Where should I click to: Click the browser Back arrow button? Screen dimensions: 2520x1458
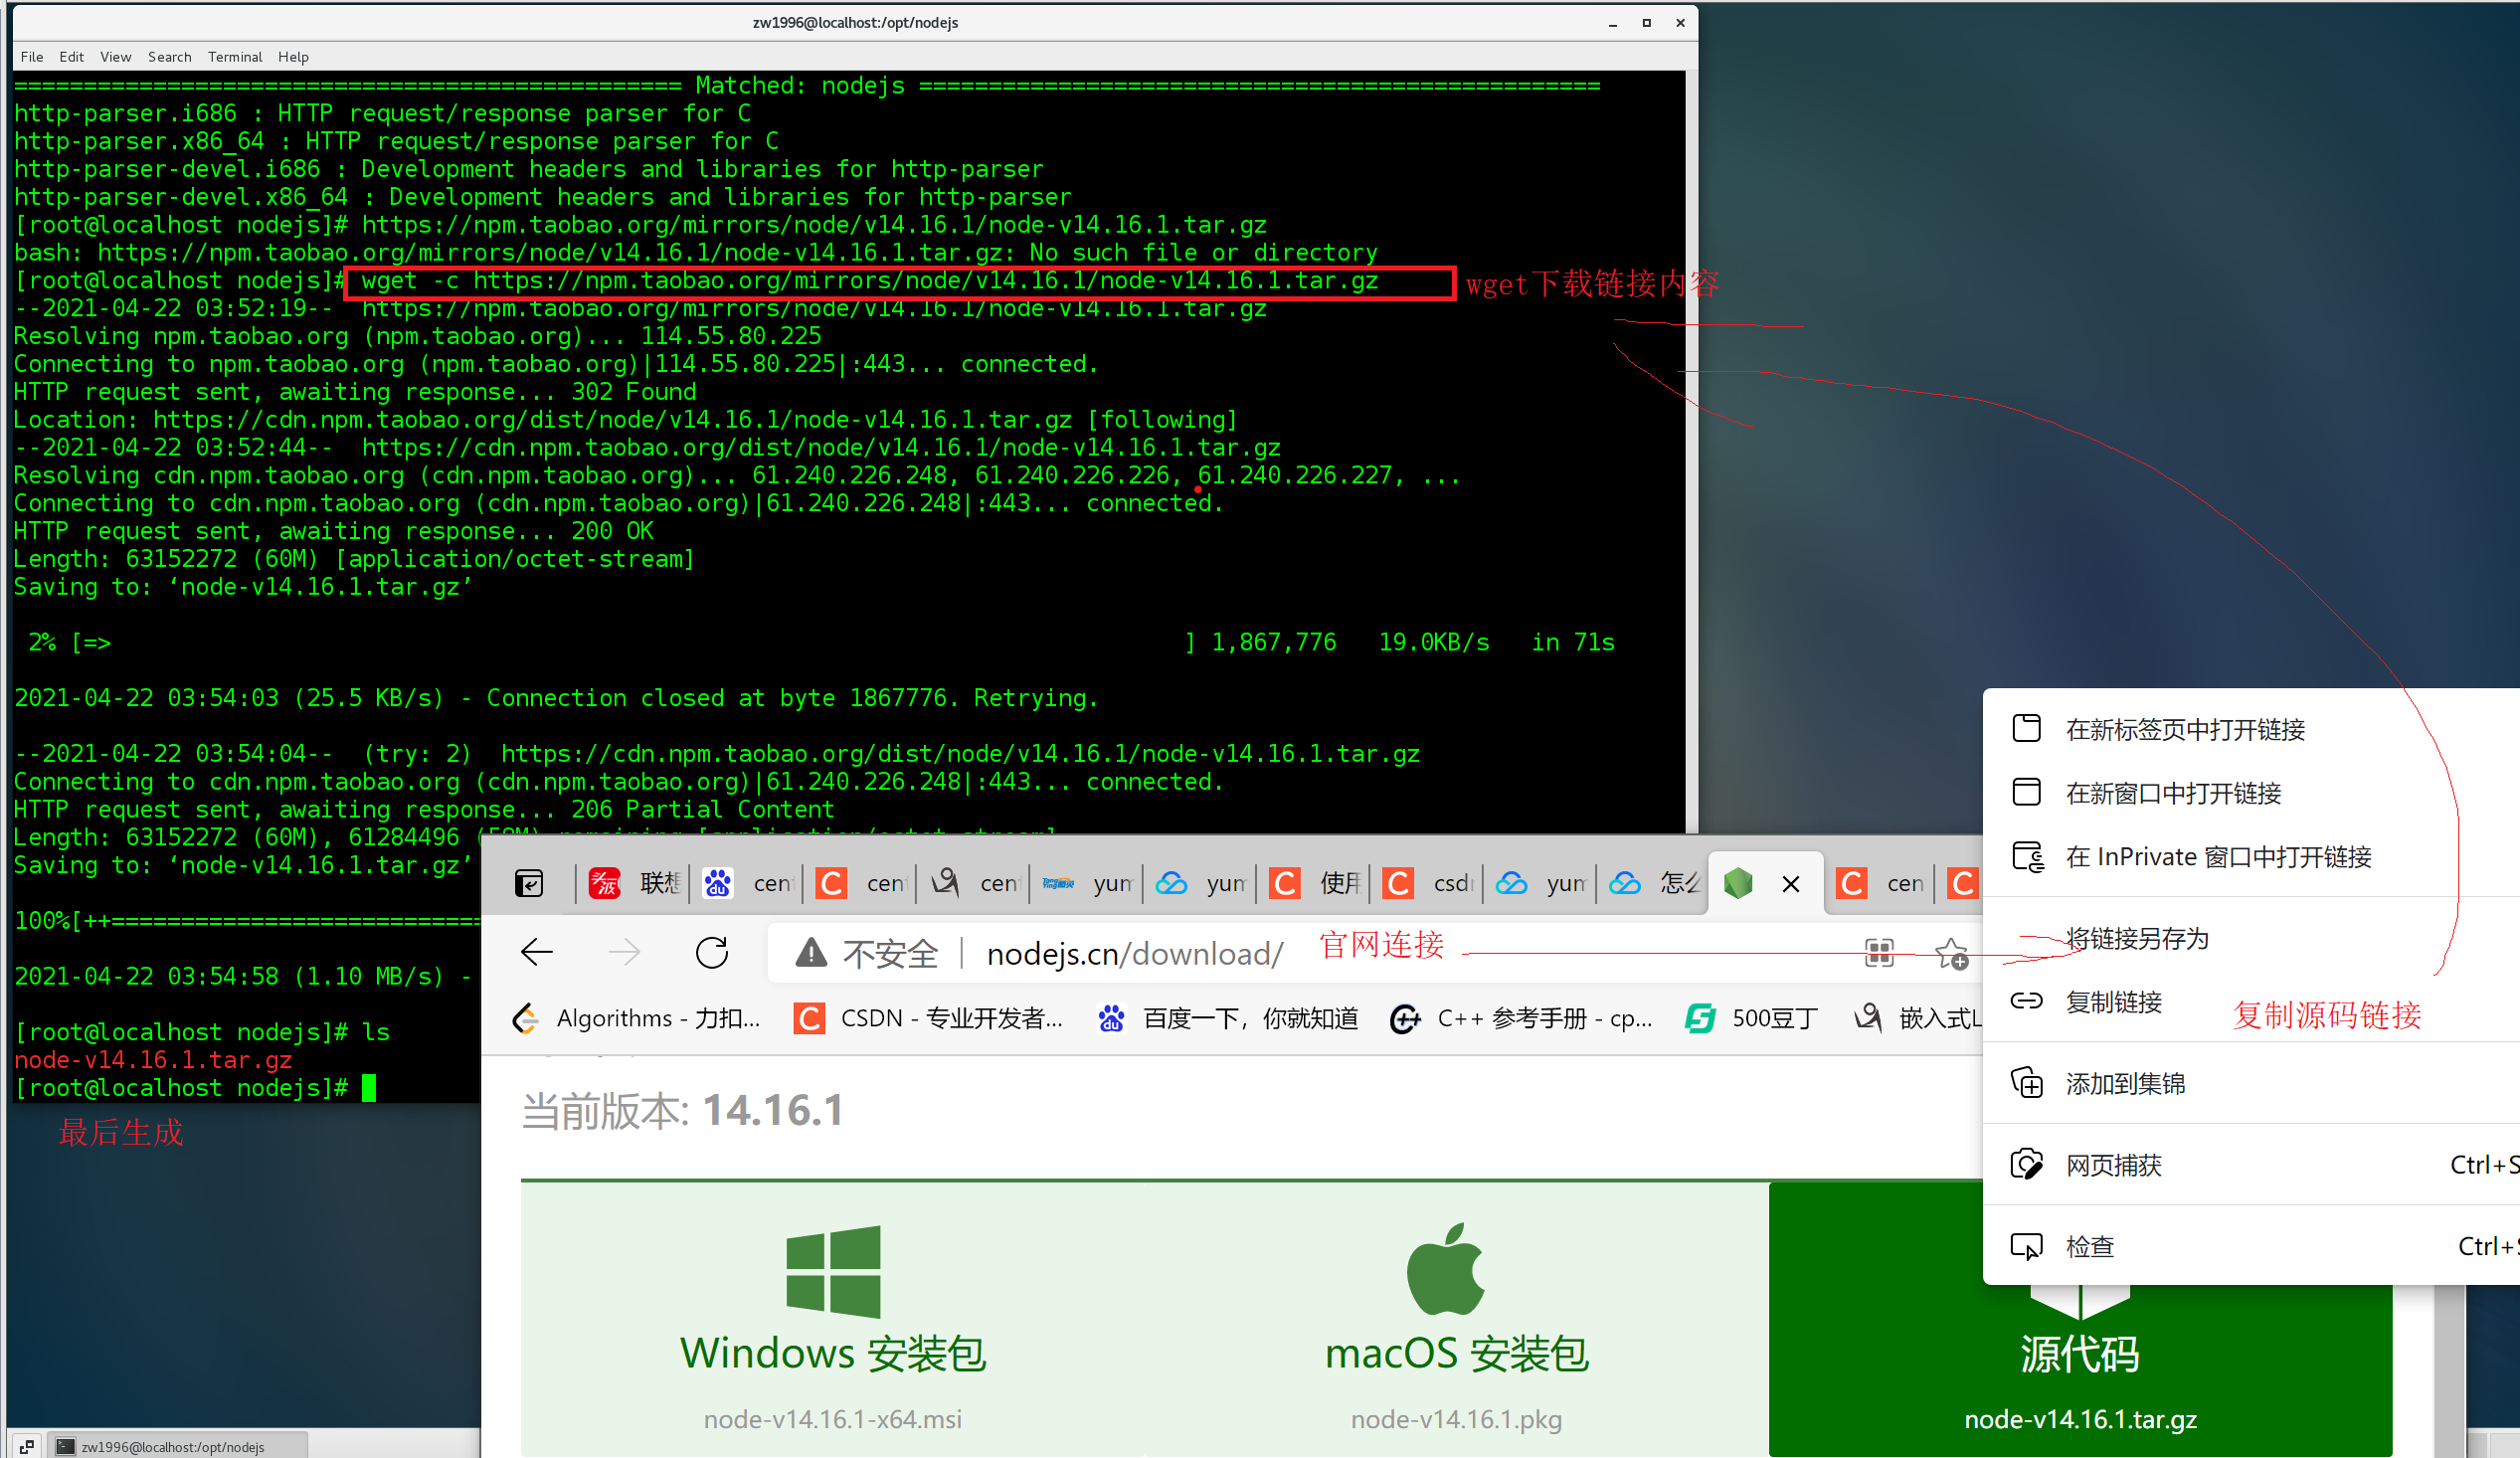point(537,952)
